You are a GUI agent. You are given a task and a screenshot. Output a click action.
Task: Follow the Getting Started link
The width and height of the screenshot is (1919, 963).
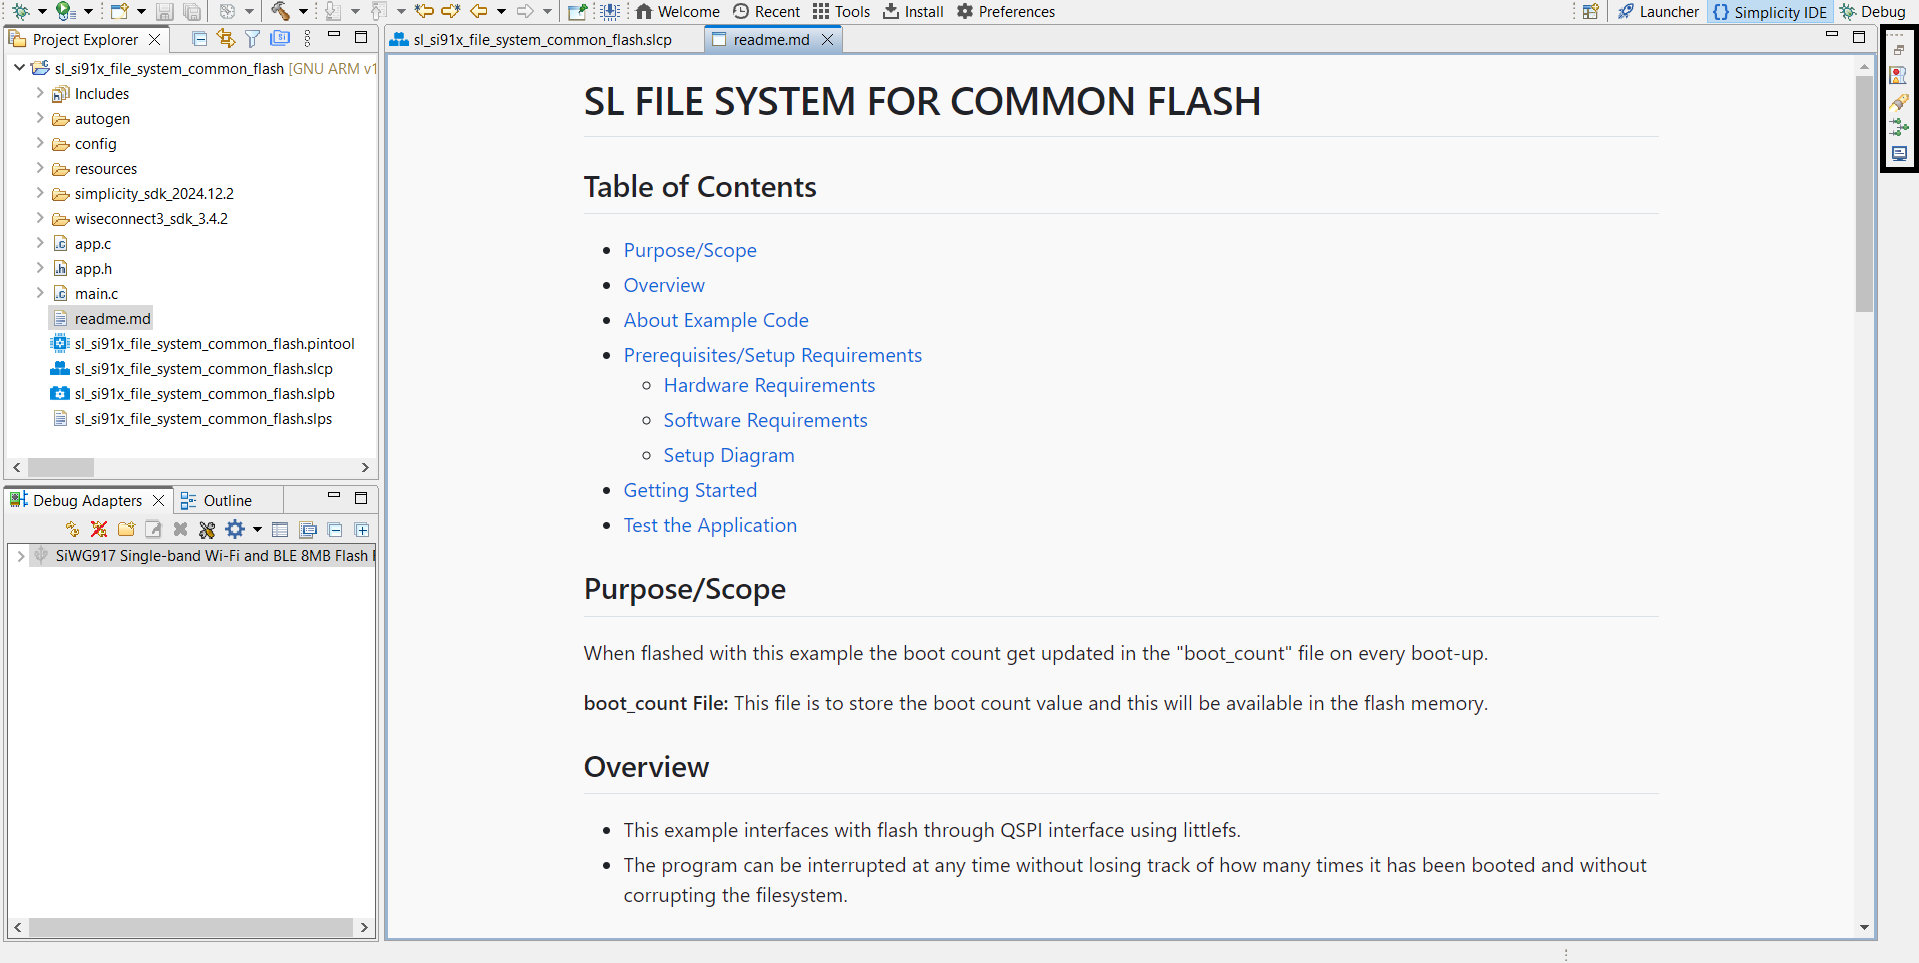(x=690, y=490)
